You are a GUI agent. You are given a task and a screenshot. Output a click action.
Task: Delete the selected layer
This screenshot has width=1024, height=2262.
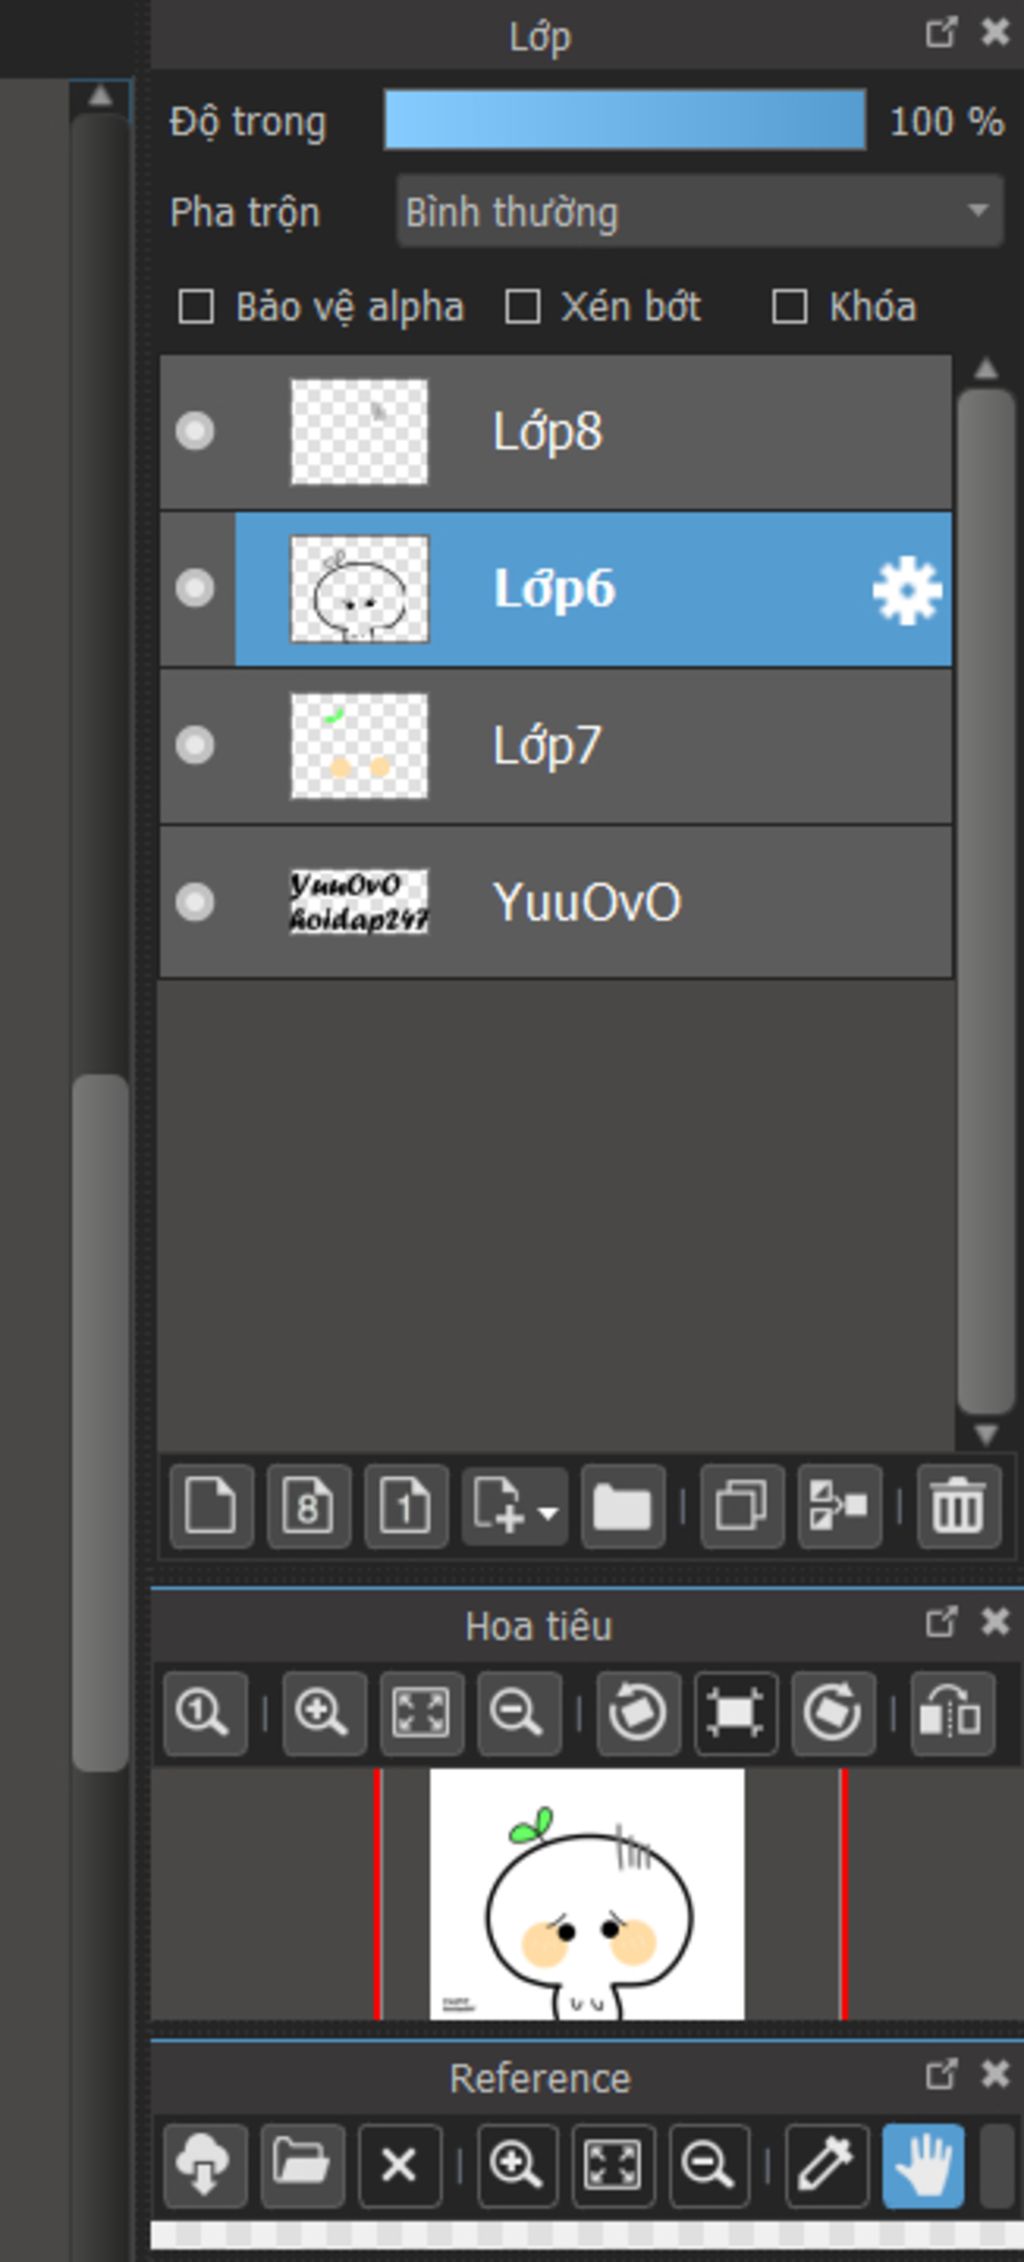[957, 1505]
